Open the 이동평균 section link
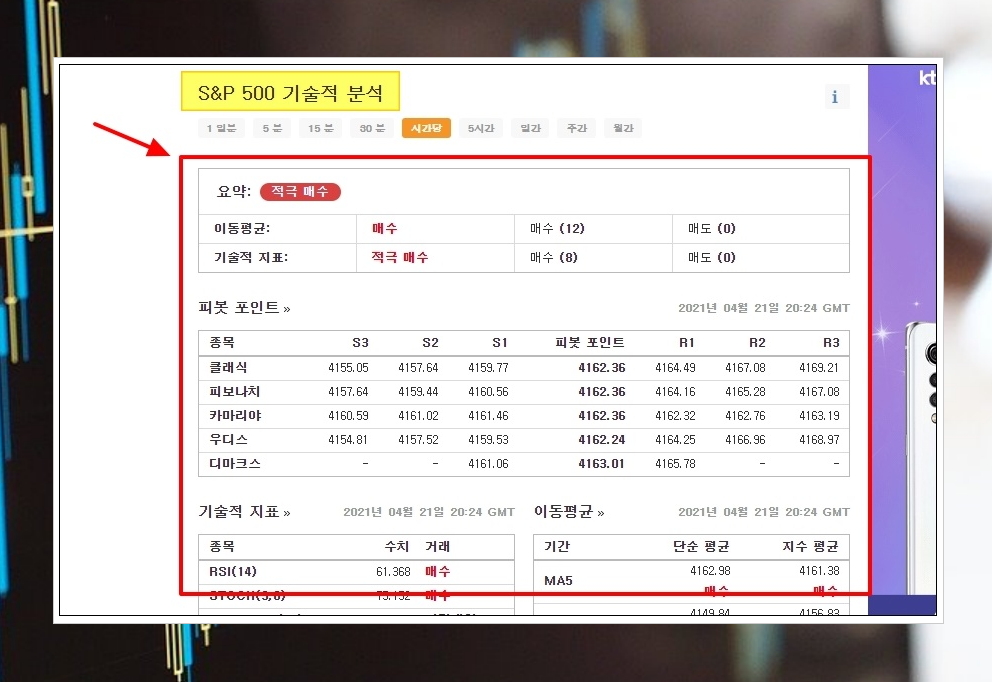 (x=569, y=512)
